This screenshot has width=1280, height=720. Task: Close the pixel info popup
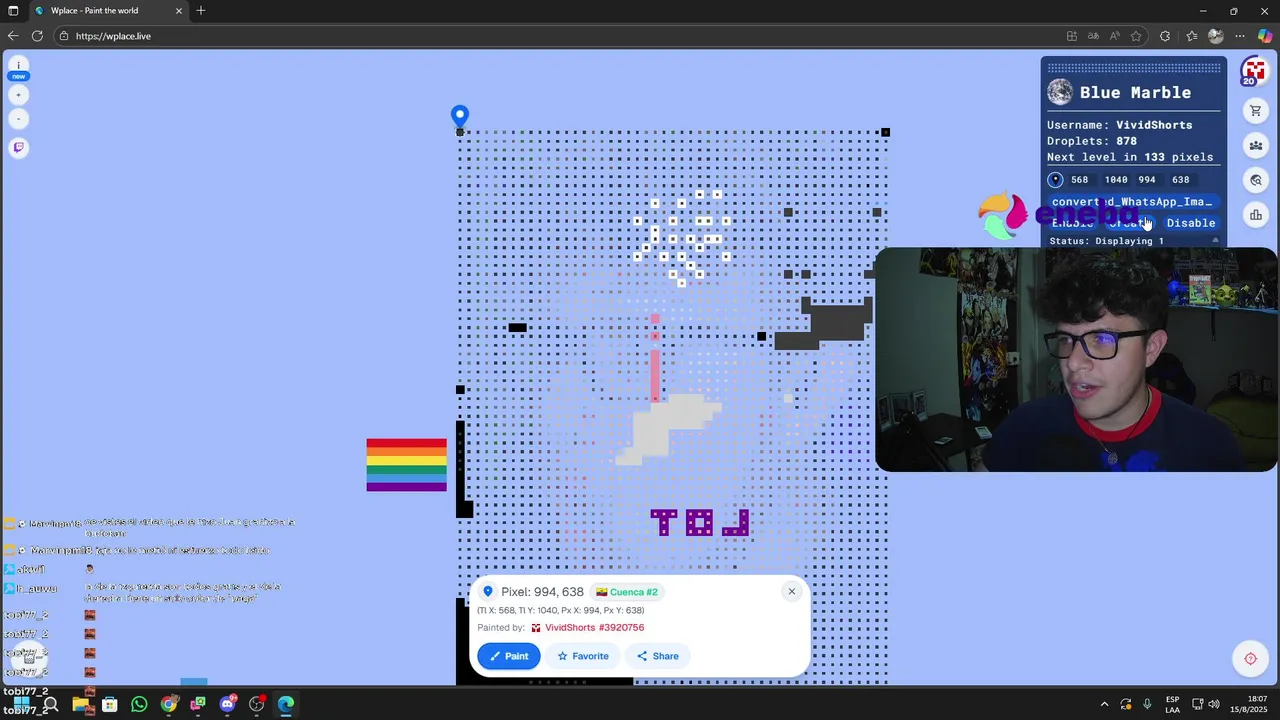[791, 591]
